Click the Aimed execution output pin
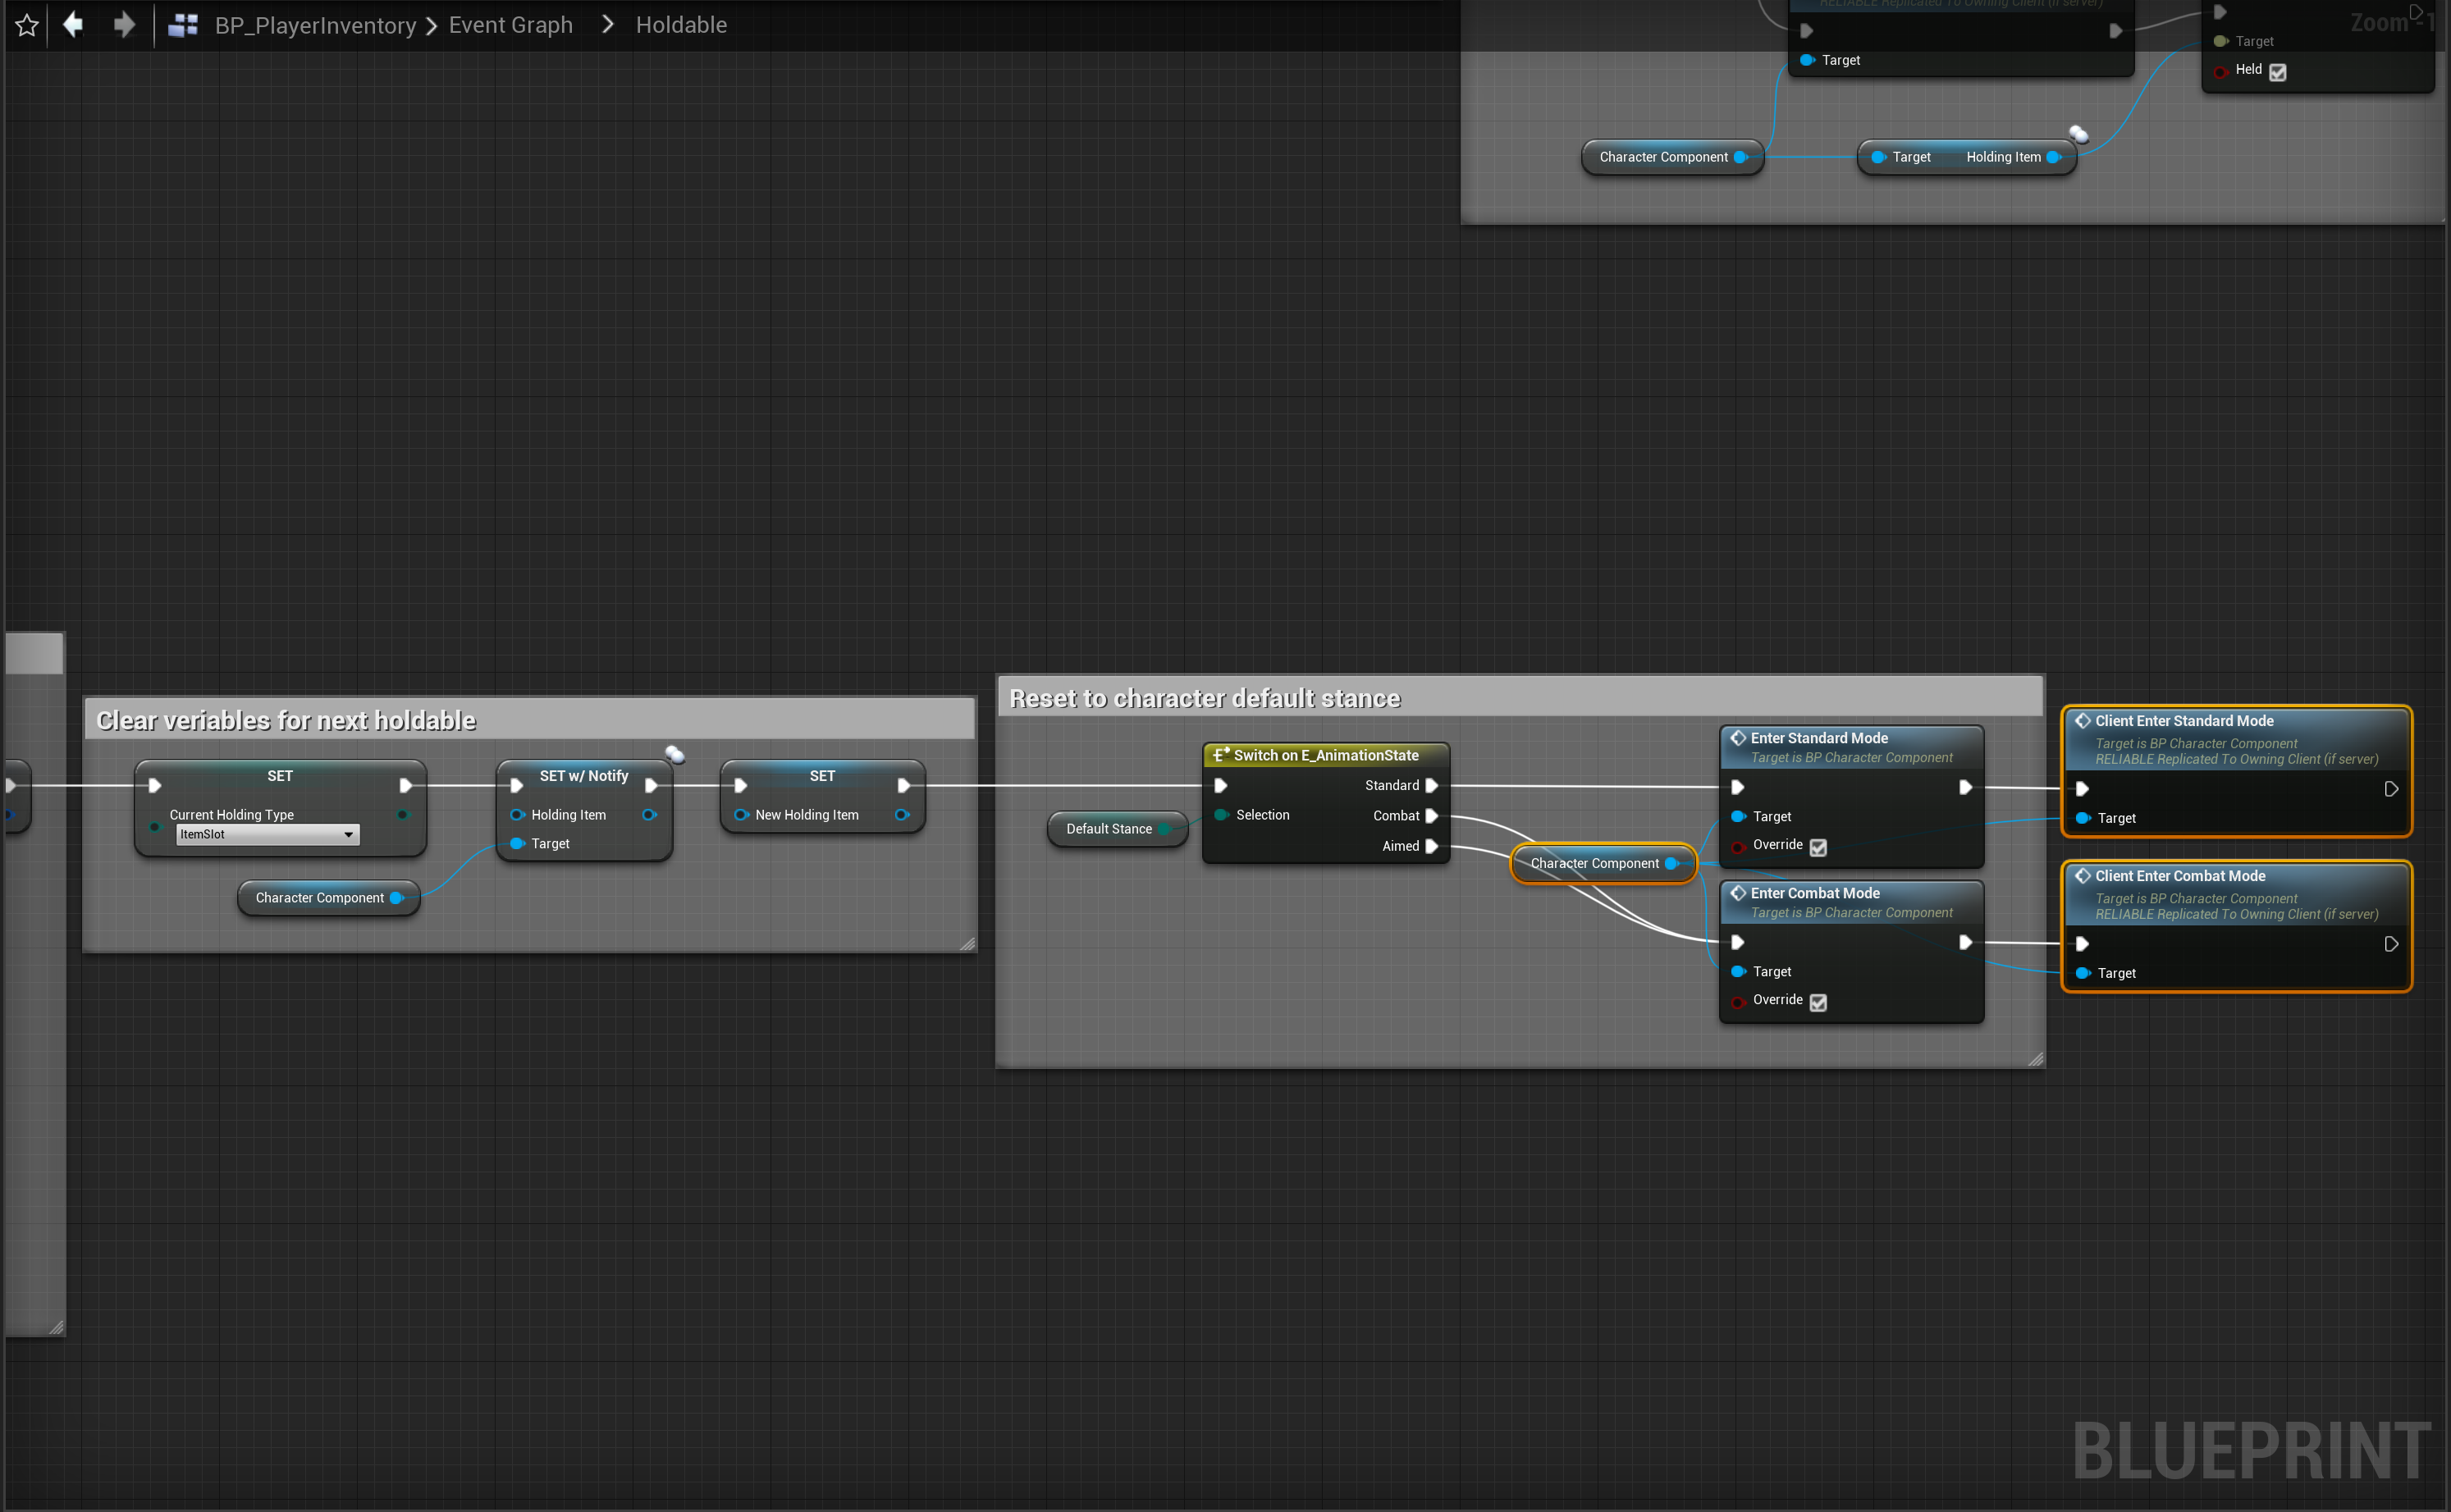Viewport: 2451px width, 1512px height. pos(1432,846)
